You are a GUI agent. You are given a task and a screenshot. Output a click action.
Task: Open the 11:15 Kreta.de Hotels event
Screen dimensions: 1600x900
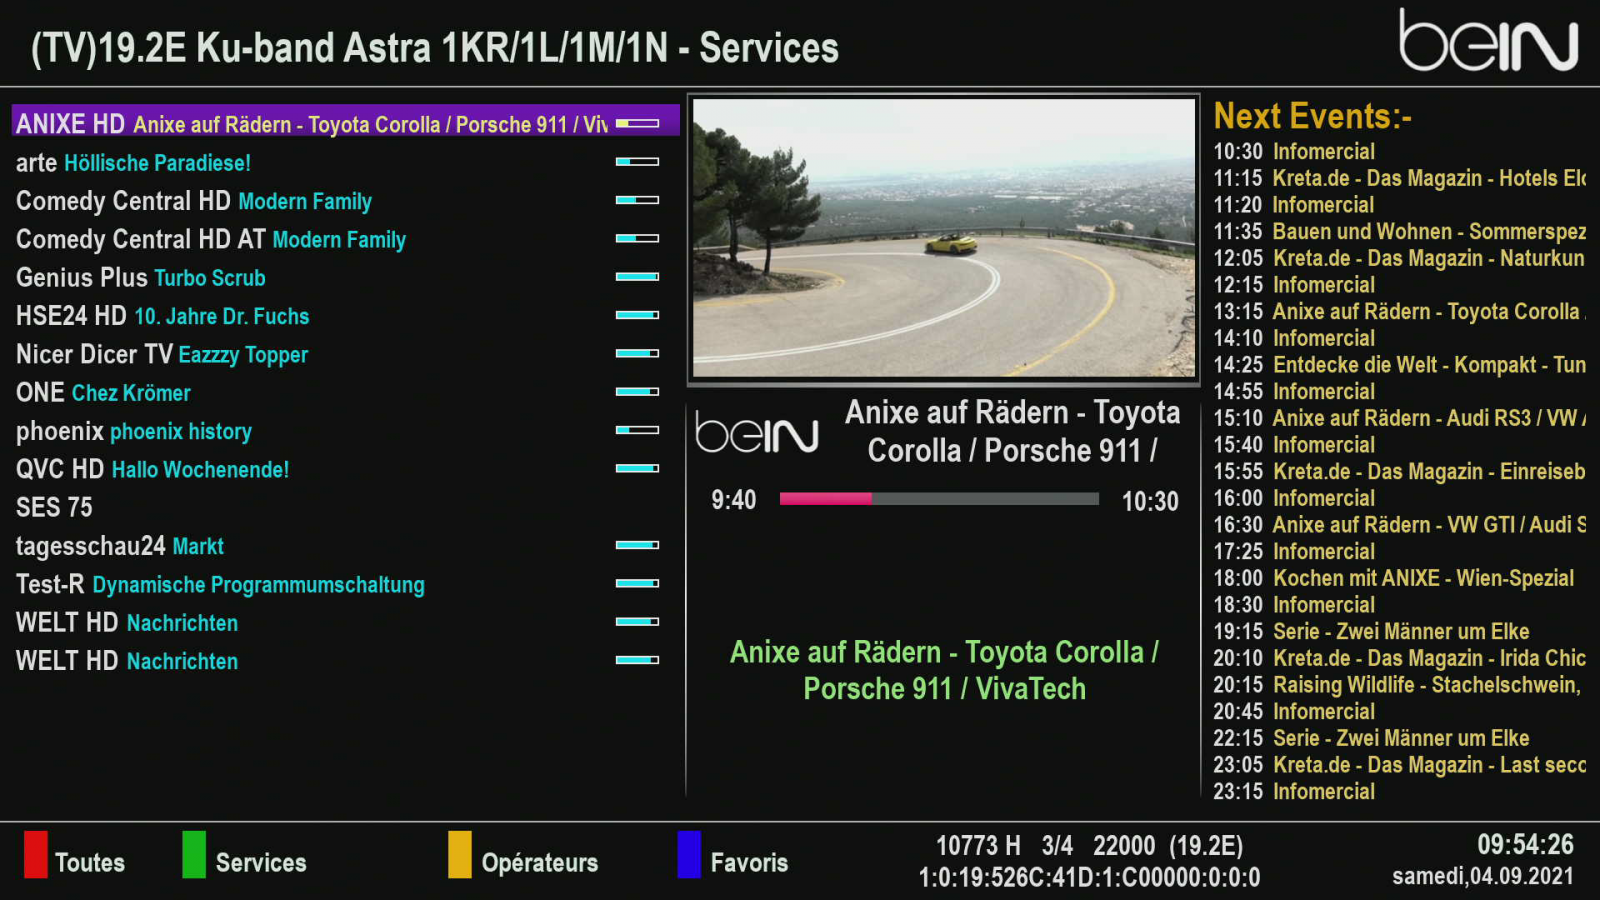coord(1400,178)
